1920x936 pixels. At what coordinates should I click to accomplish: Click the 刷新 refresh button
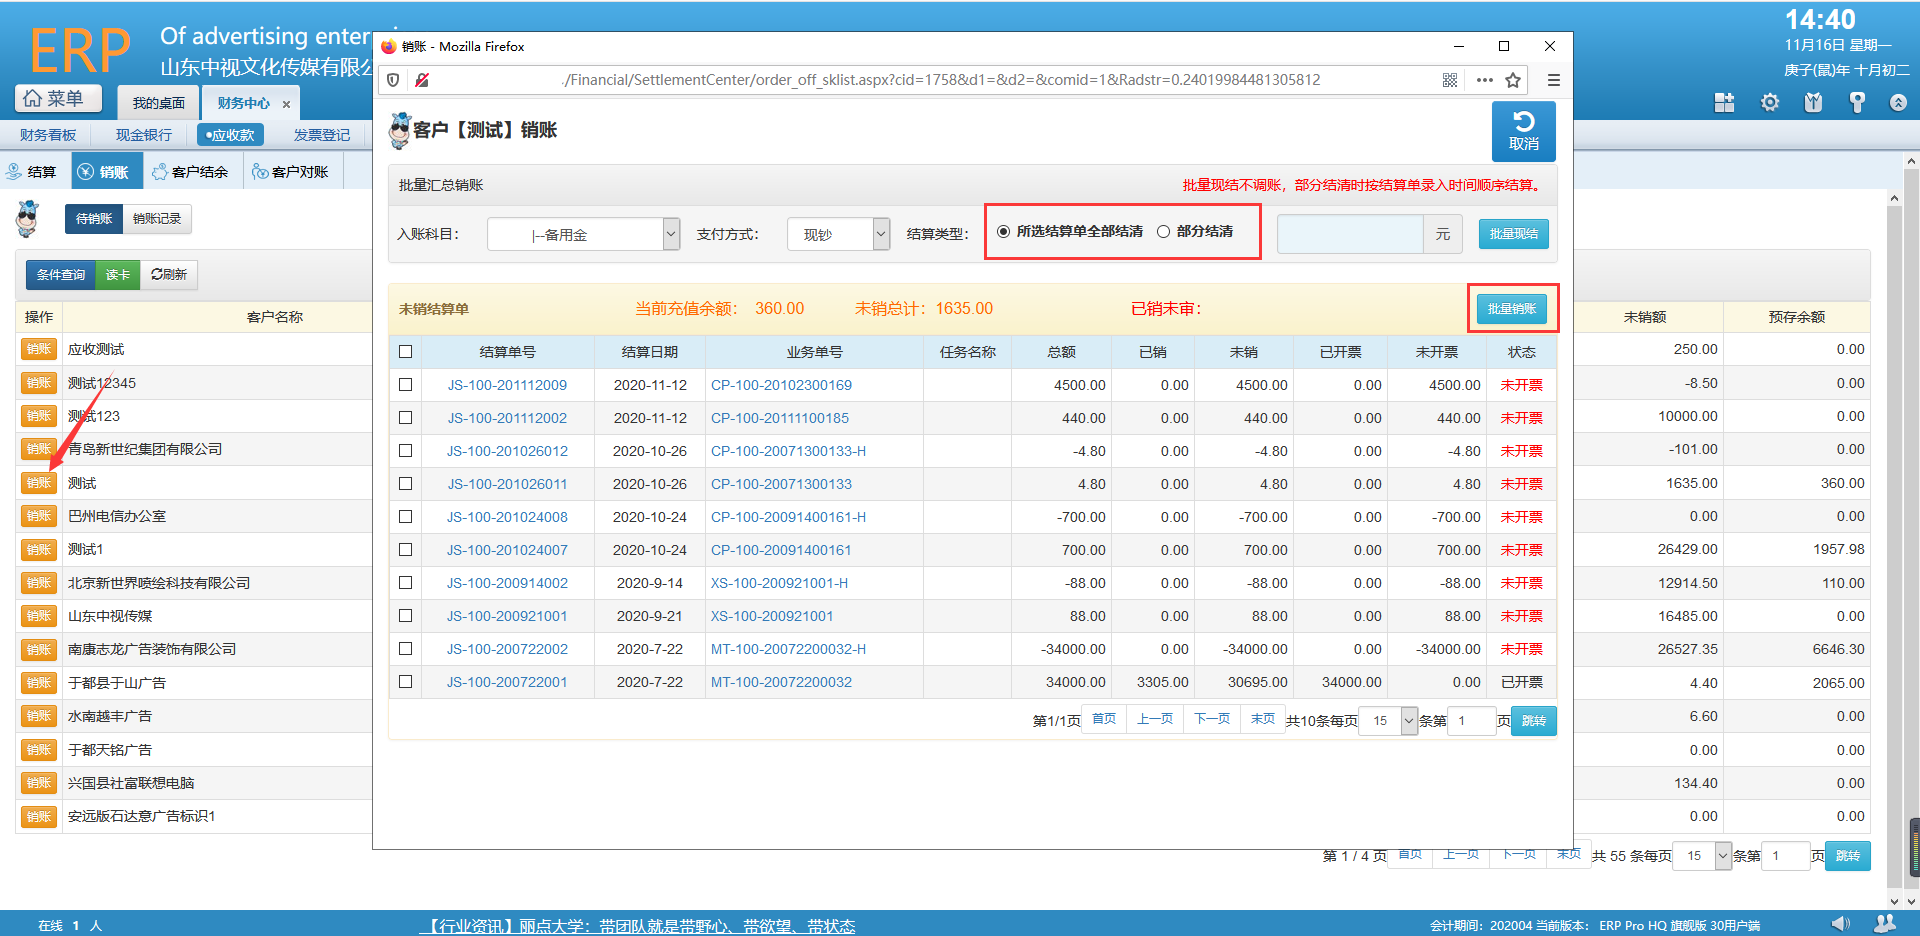click(x=169, y=274)
